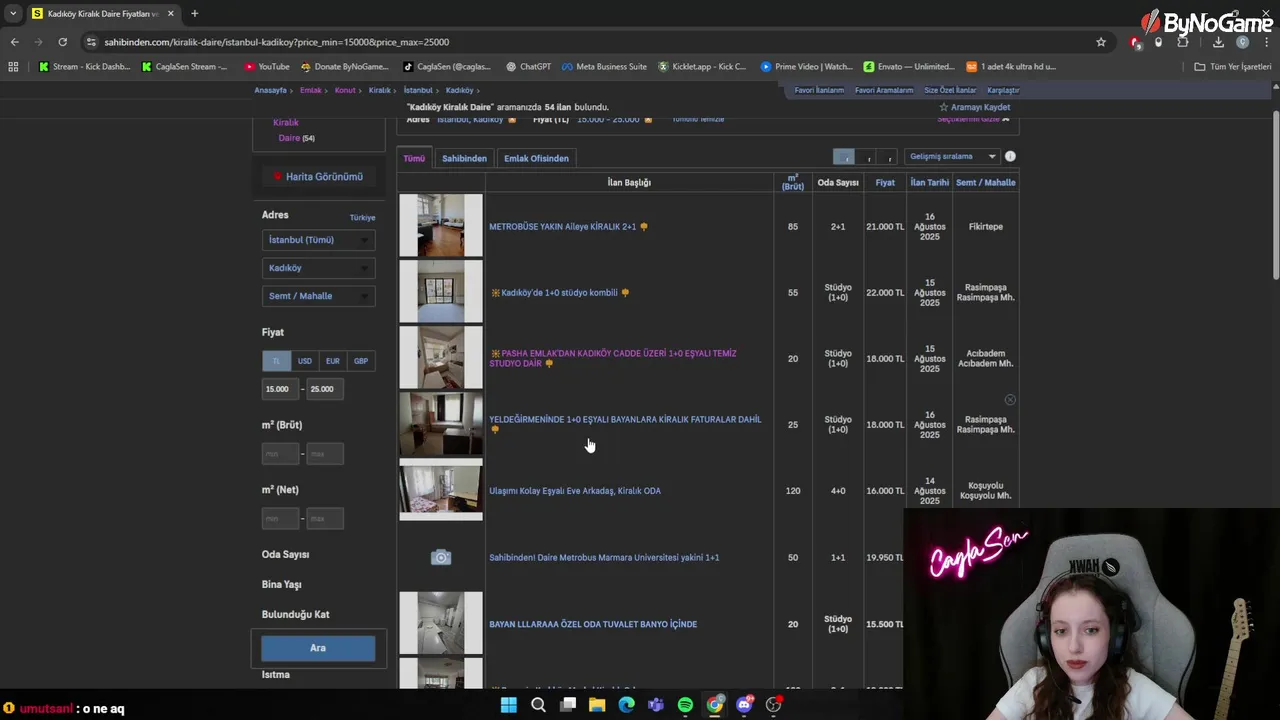Click the camera placeholder for Marmara Üniversitesi listing
1280x720 pixels.
click(441, 557)
